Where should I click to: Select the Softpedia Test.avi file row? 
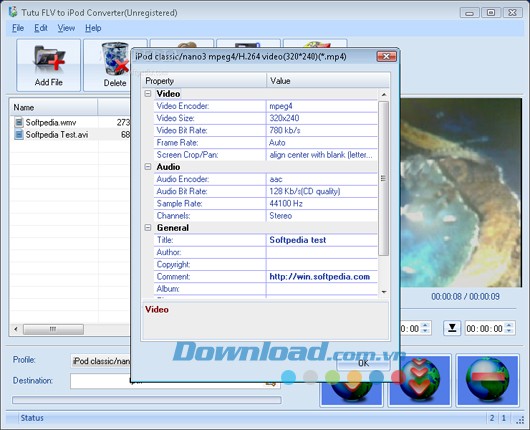pyautogui.click(x=70, y=135)
